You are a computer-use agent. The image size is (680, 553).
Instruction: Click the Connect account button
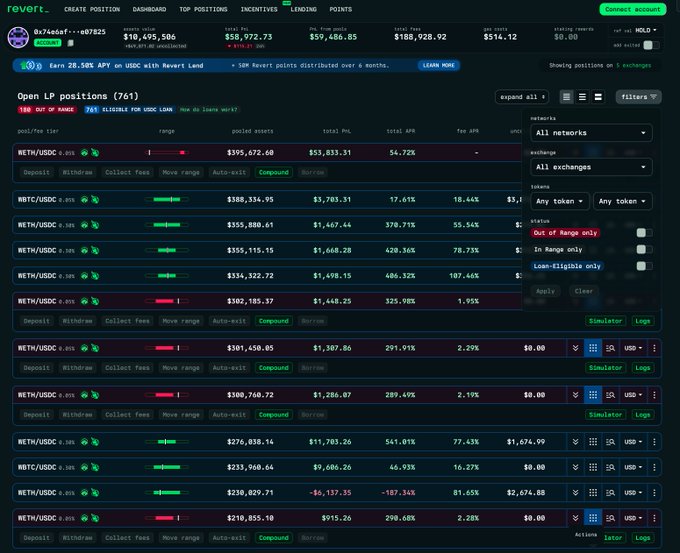(633, 9)
